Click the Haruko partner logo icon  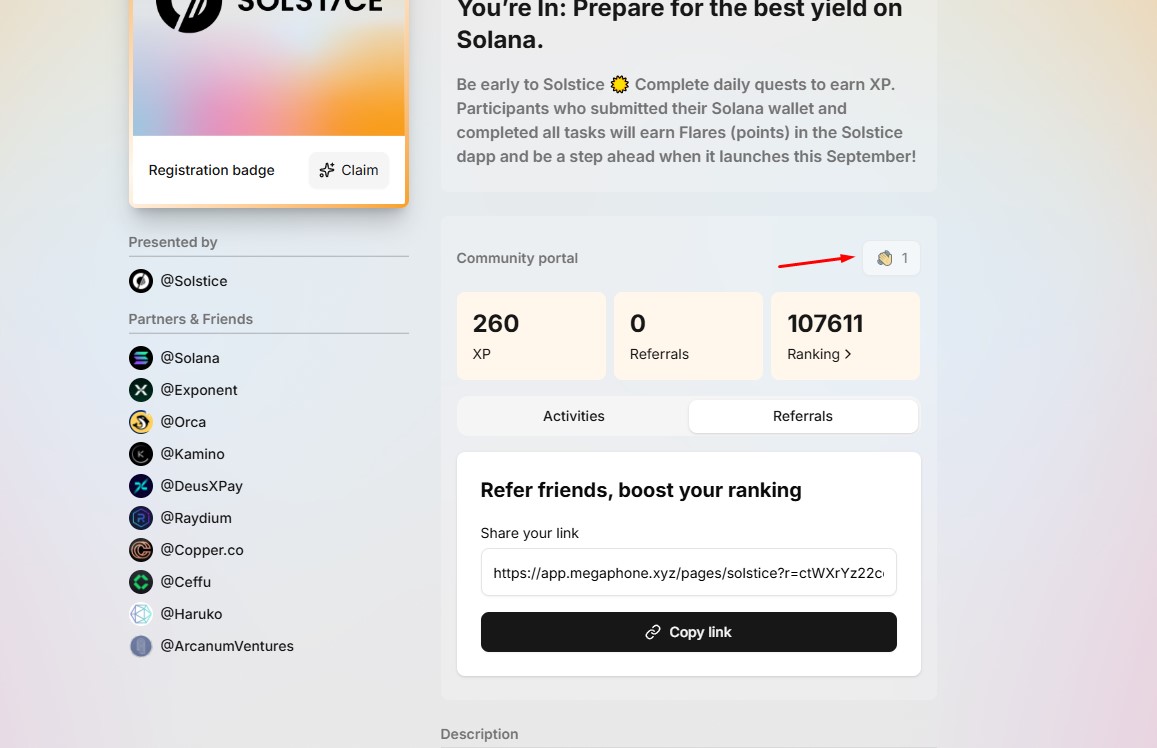pos(141,614)
